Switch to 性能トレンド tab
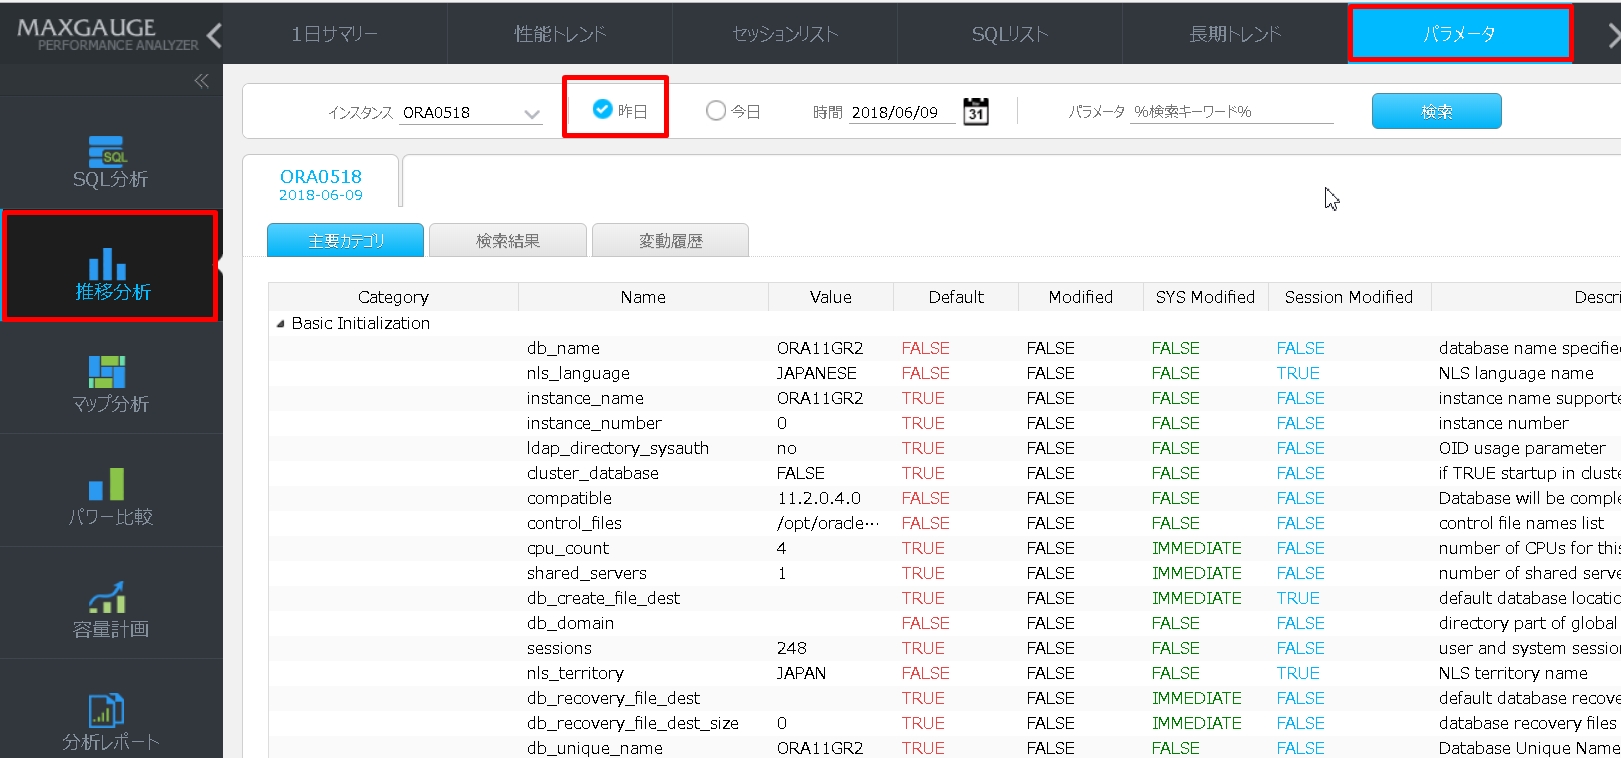Image resolution: width=1621 pixels, height=758 pixels. 560,34
